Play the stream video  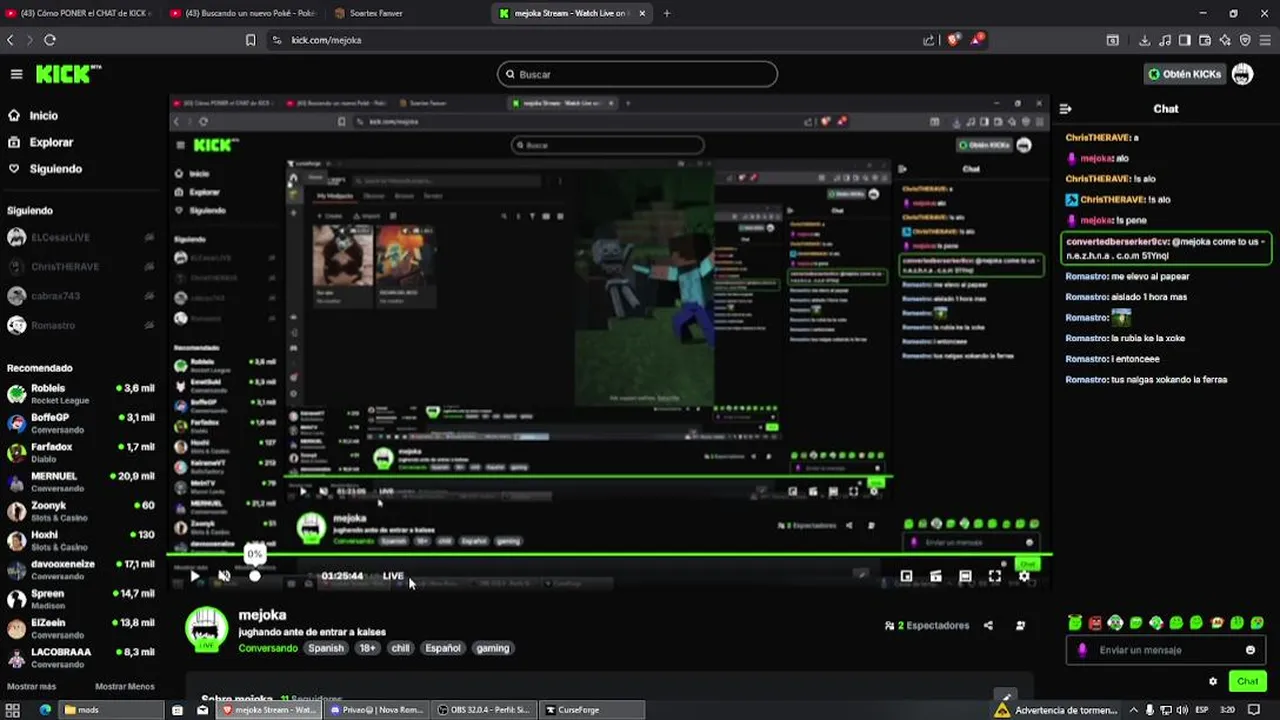(194, 576)
